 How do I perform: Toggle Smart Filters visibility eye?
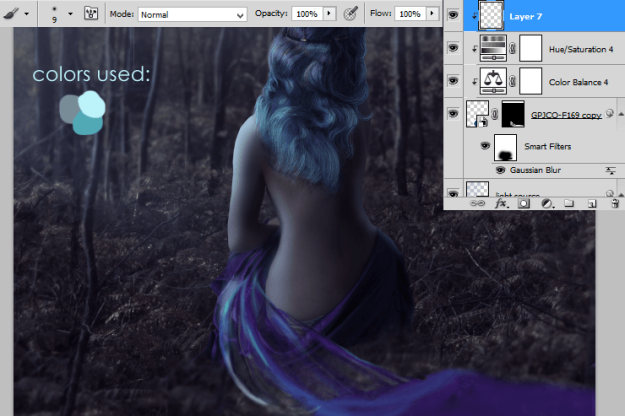[485, 146]
